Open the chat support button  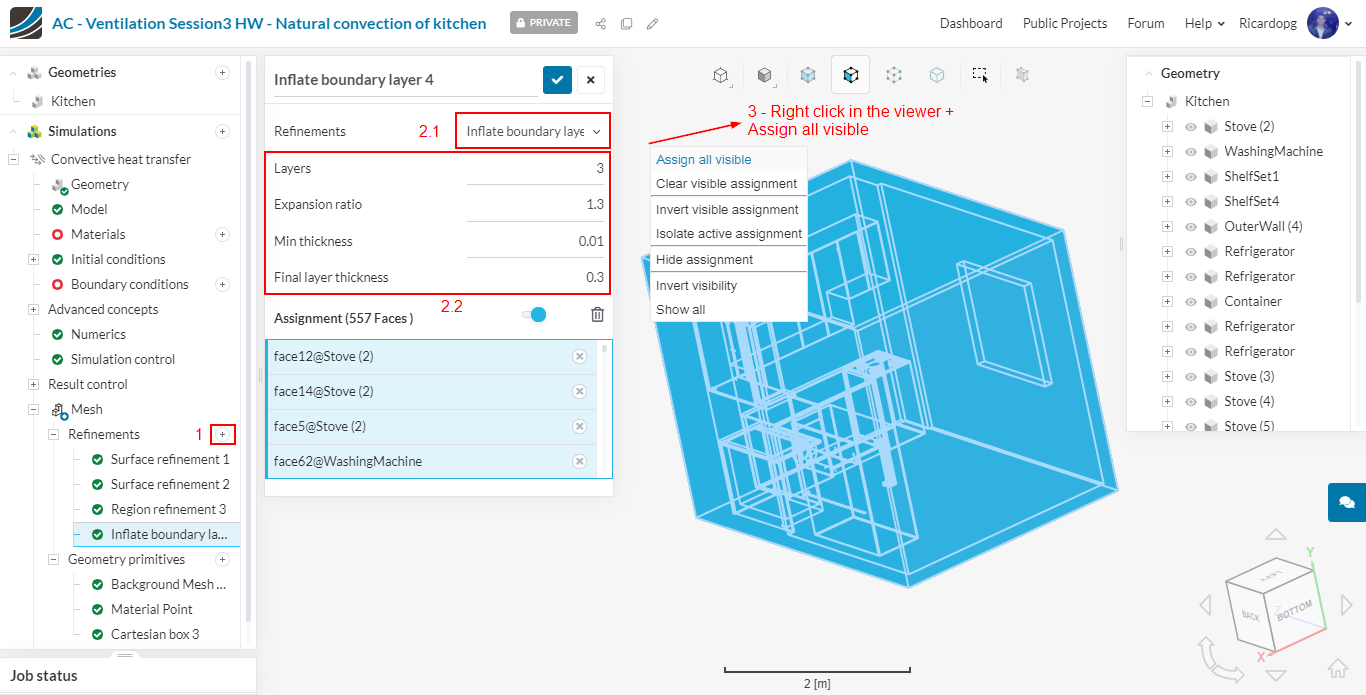click(1347, 502)
